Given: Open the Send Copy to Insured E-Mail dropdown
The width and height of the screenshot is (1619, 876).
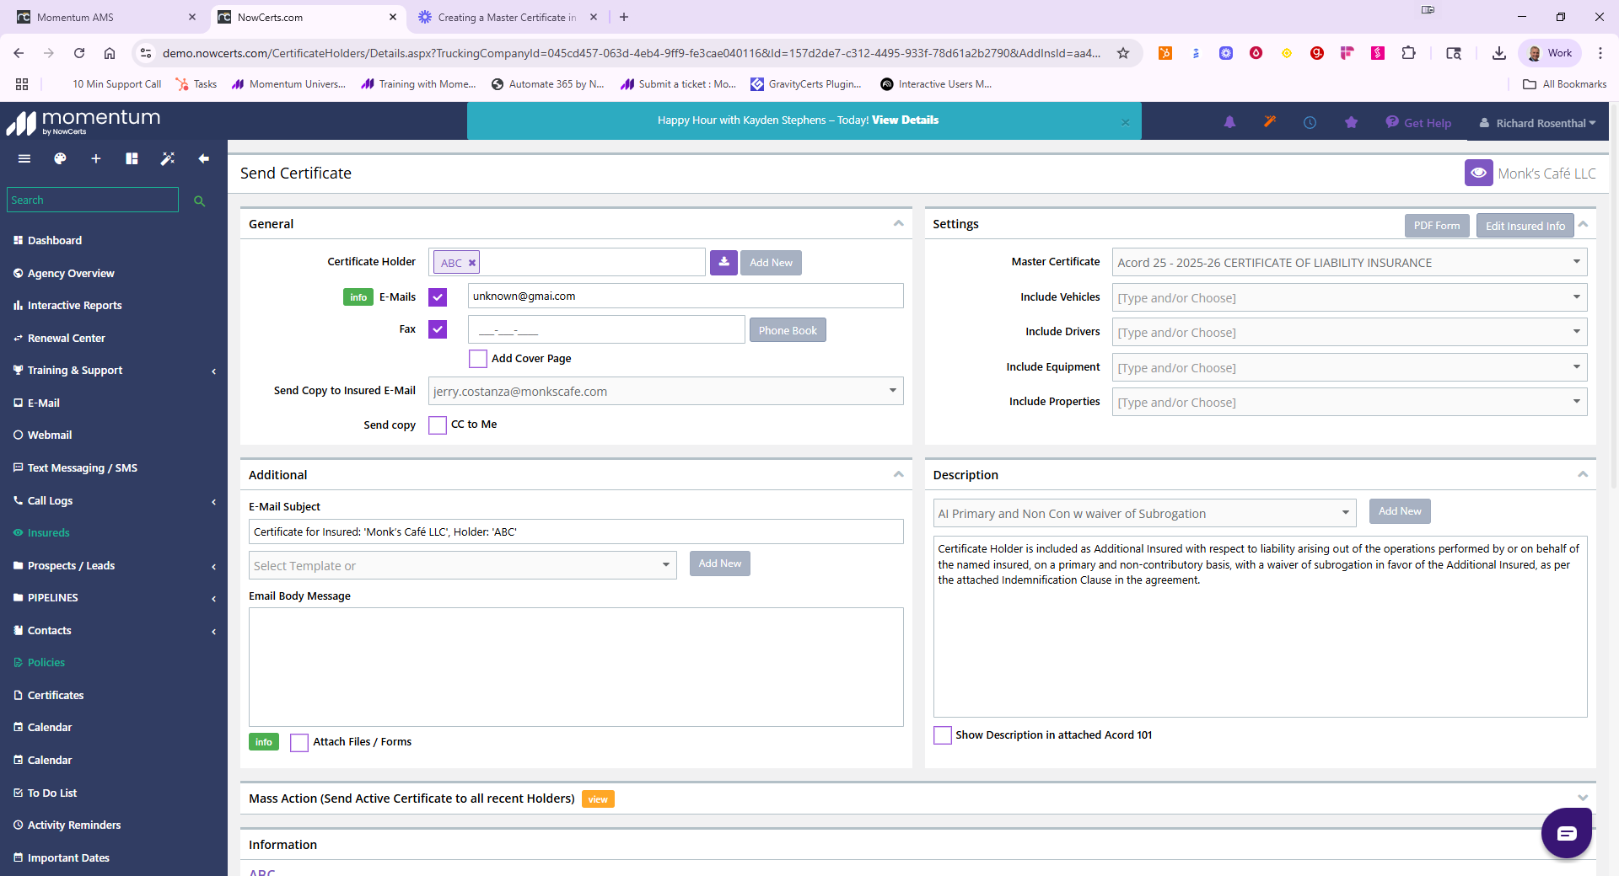Looking at the screenshot, I should pos(666,391).
